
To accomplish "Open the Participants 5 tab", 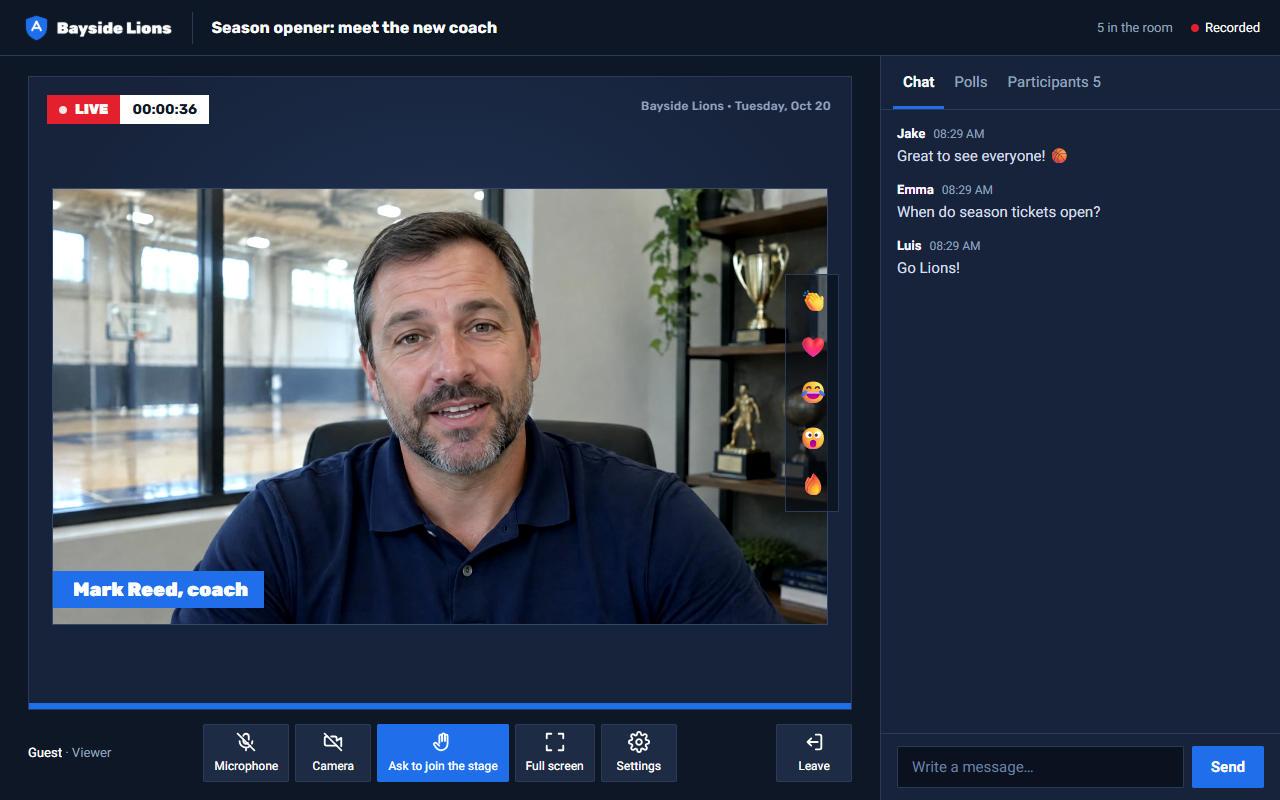I will coord(1054,82).
